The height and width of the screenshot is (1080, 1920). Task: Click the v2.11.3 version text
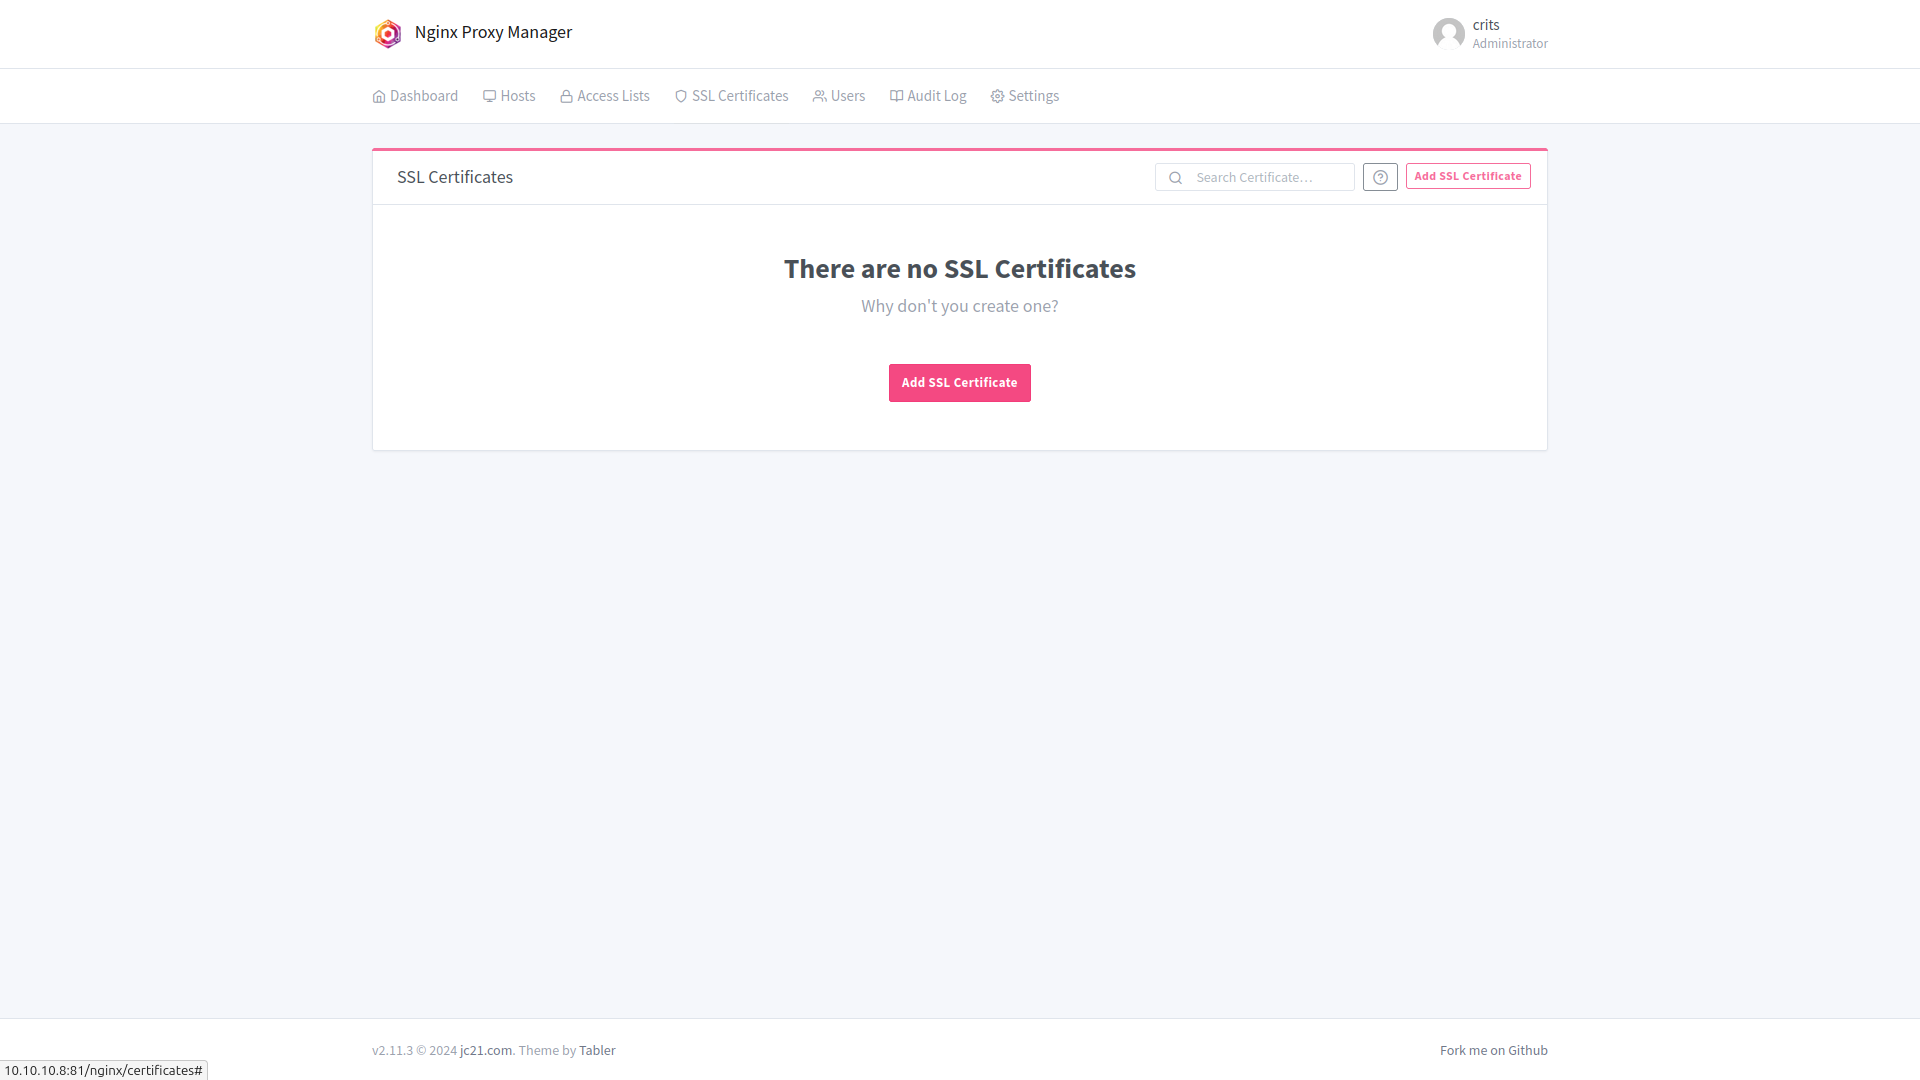click(392, 1050)
